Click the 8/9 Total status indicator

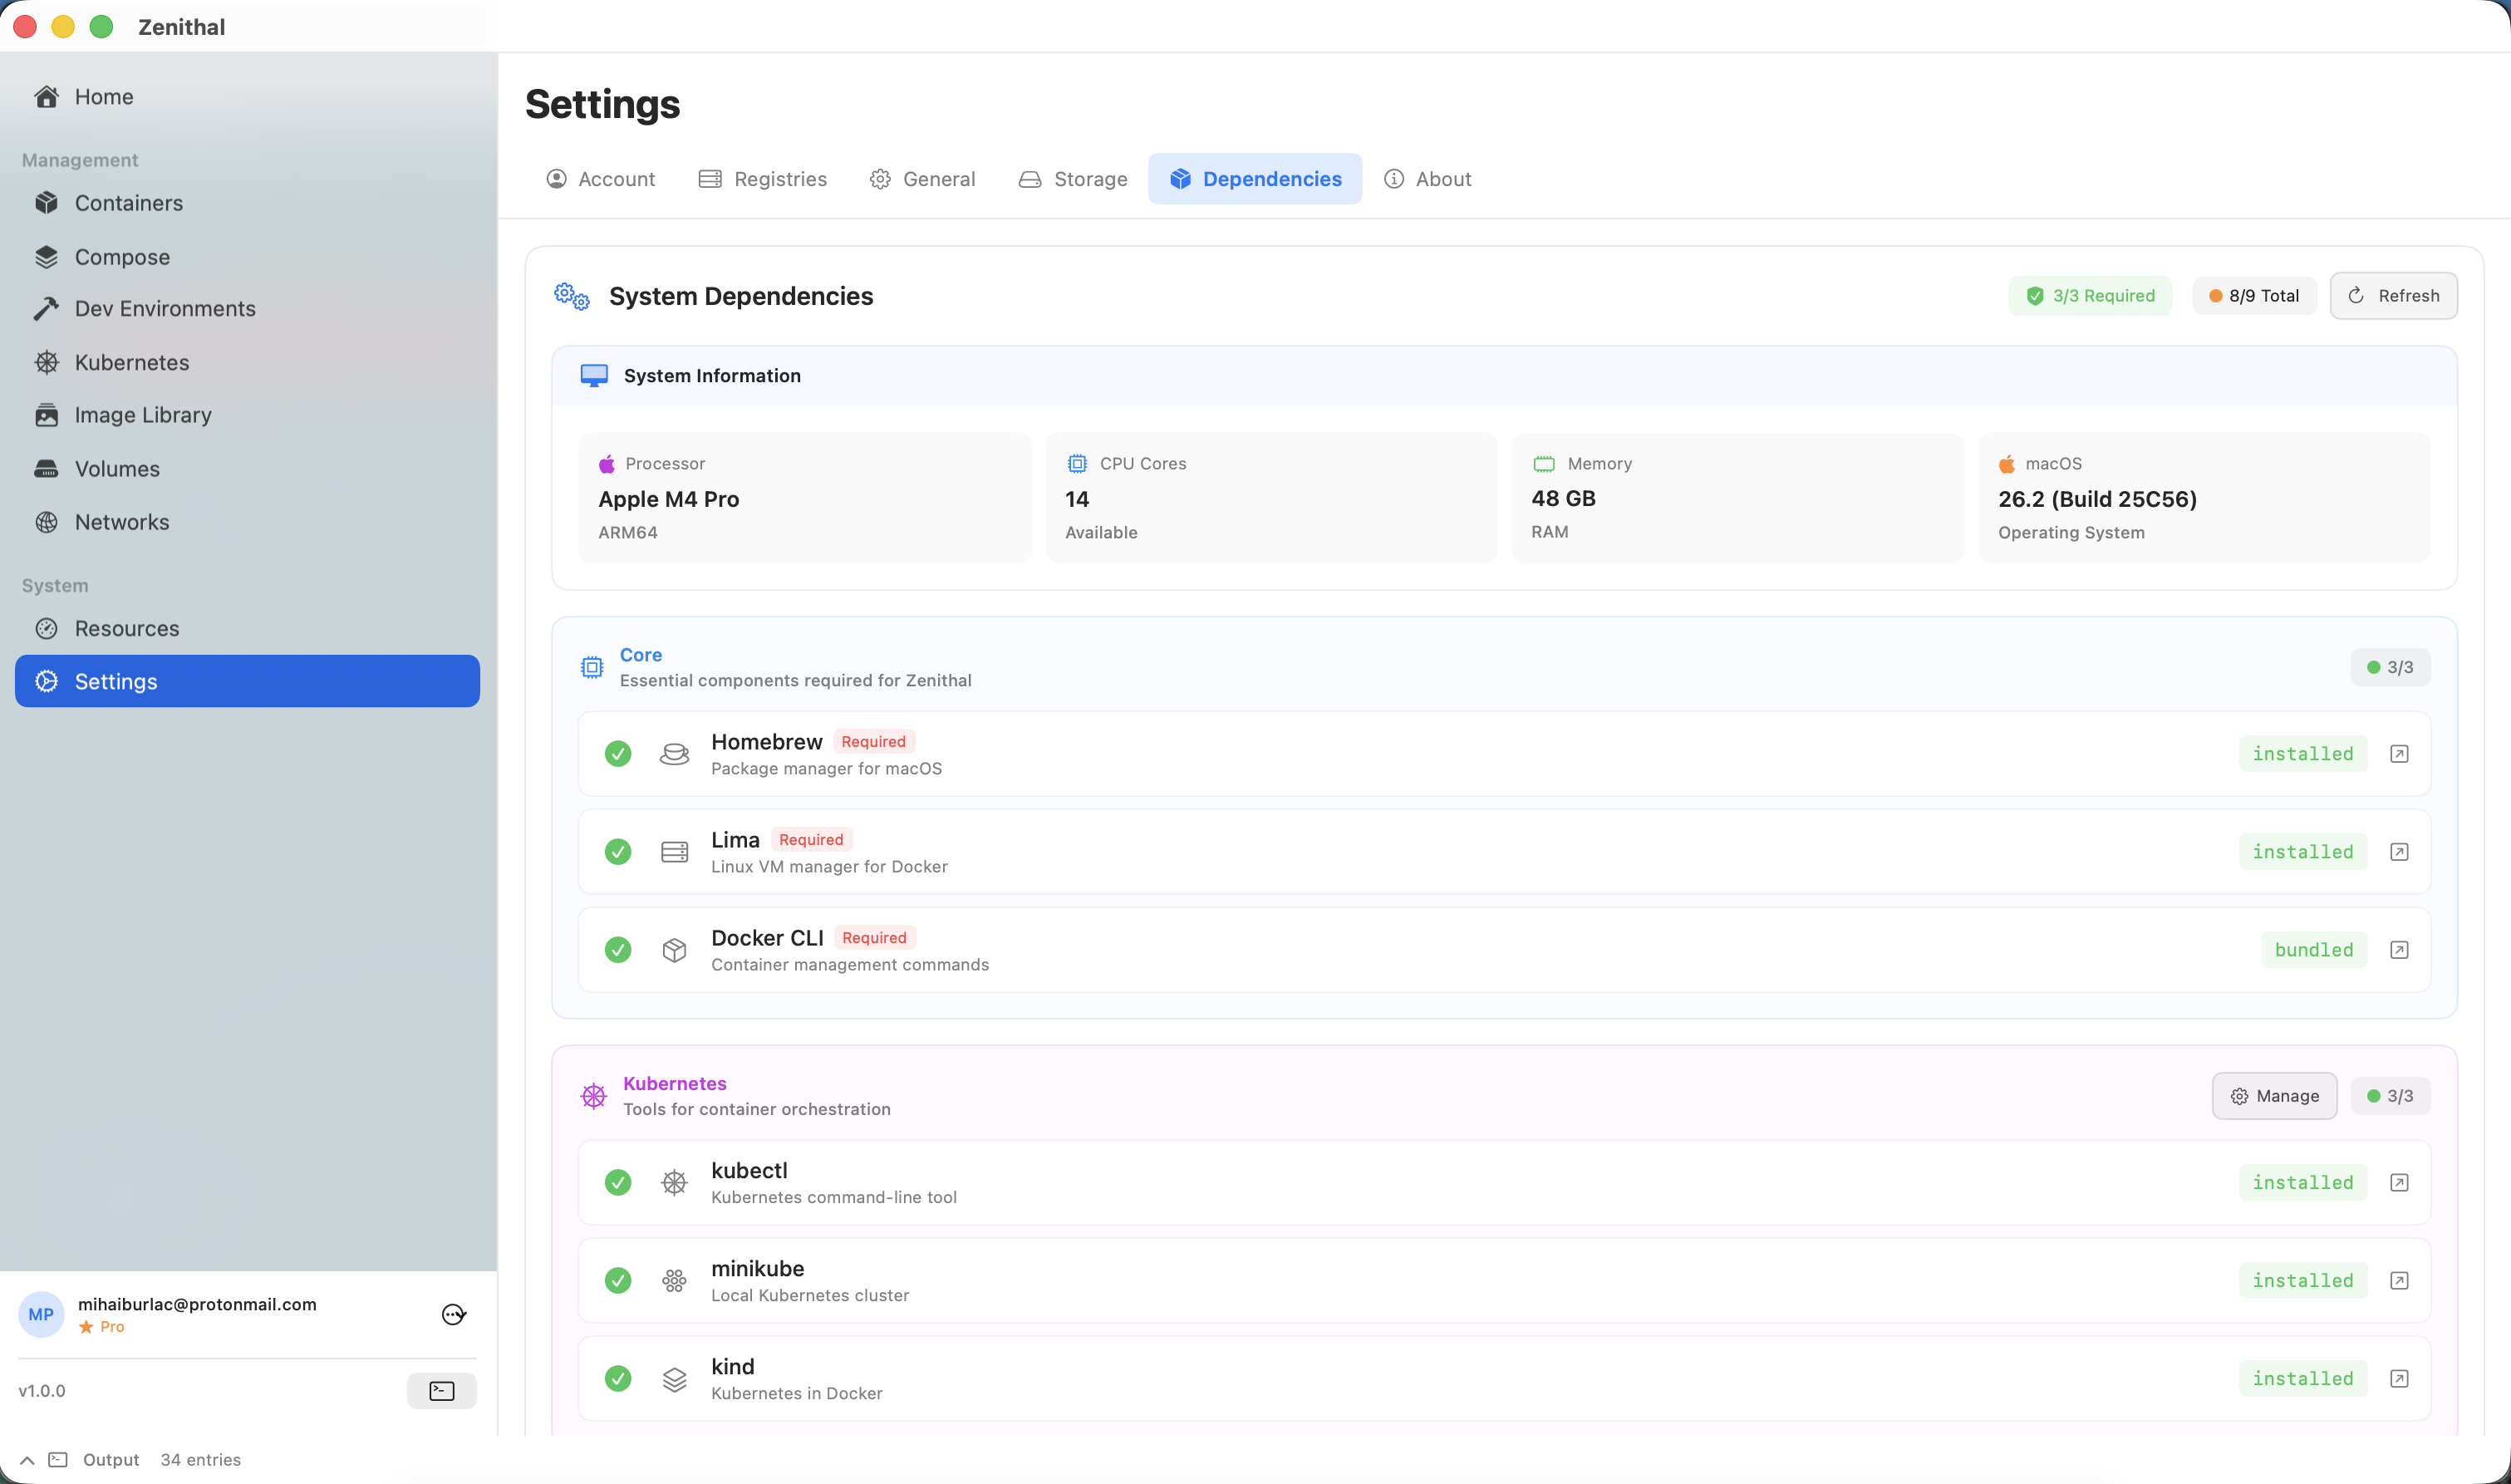point(2253,295)
